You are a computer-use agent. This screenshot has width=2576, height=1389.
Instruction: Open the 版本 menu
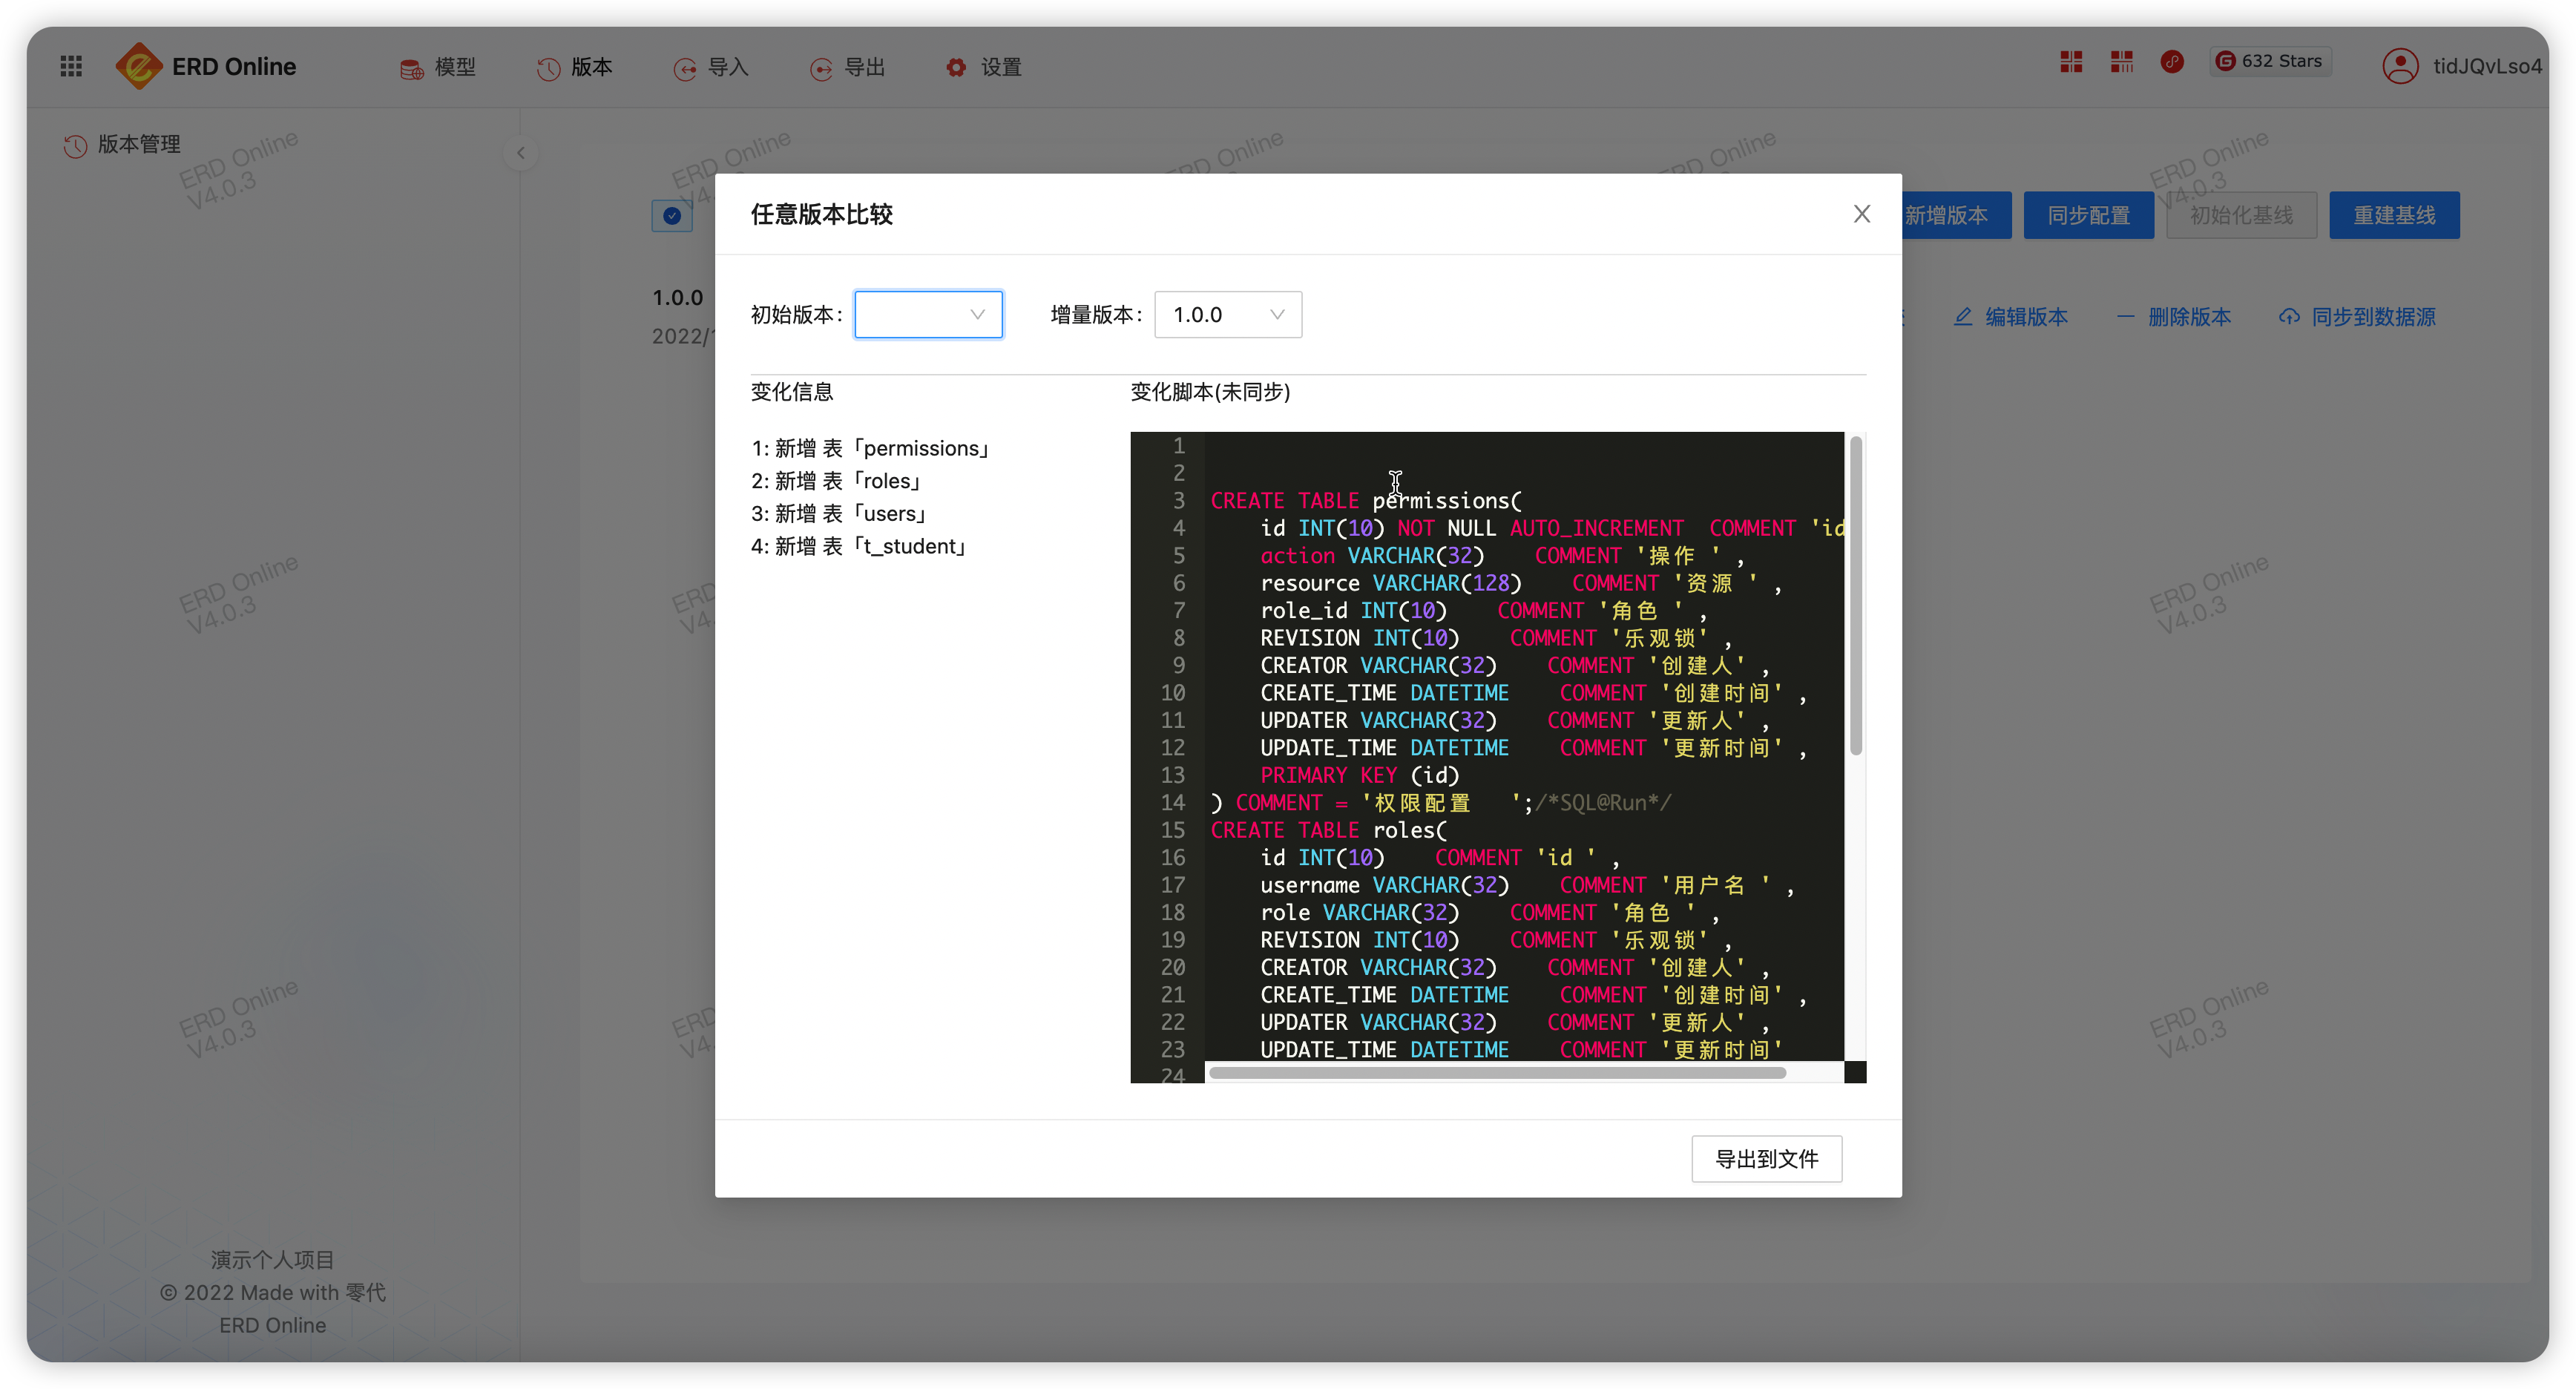(x=575, y=67)
